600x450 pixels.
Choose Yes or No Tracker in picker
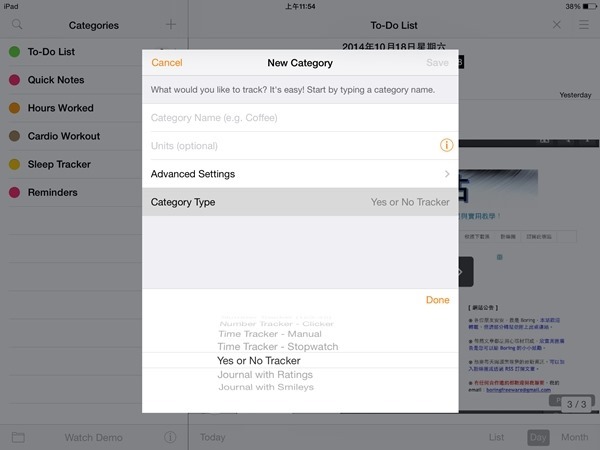pyautogui.click(x=259, y=361)
